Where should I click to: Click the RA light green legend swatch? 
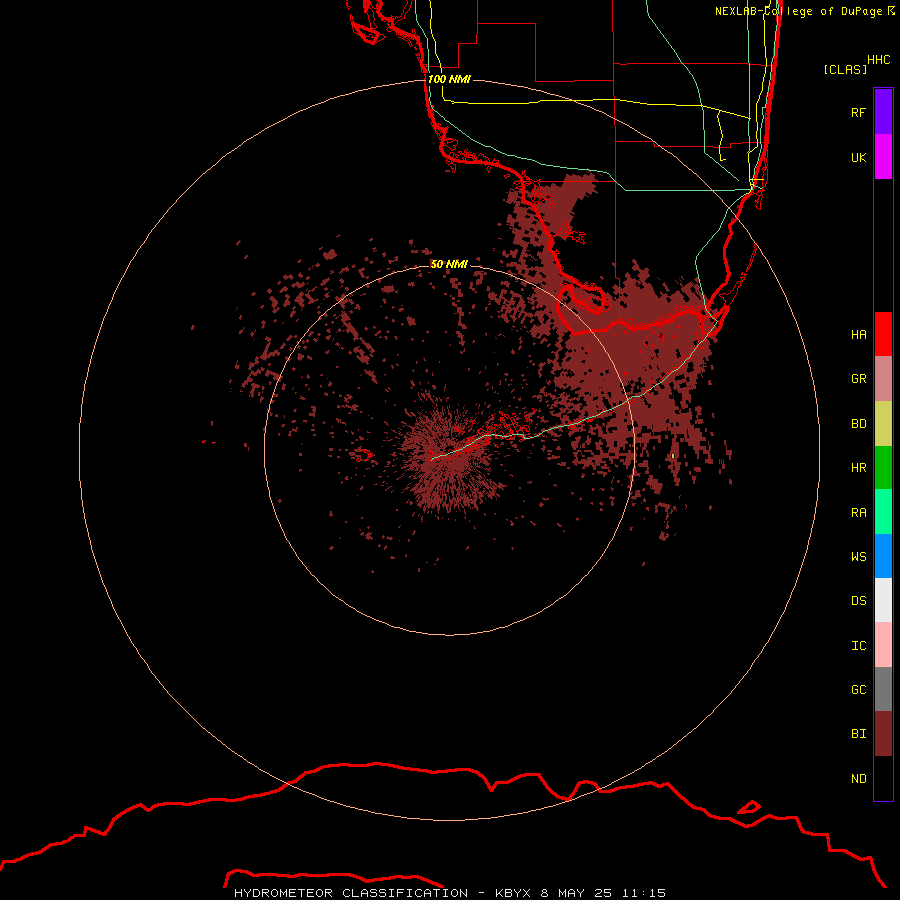point(883,512)
